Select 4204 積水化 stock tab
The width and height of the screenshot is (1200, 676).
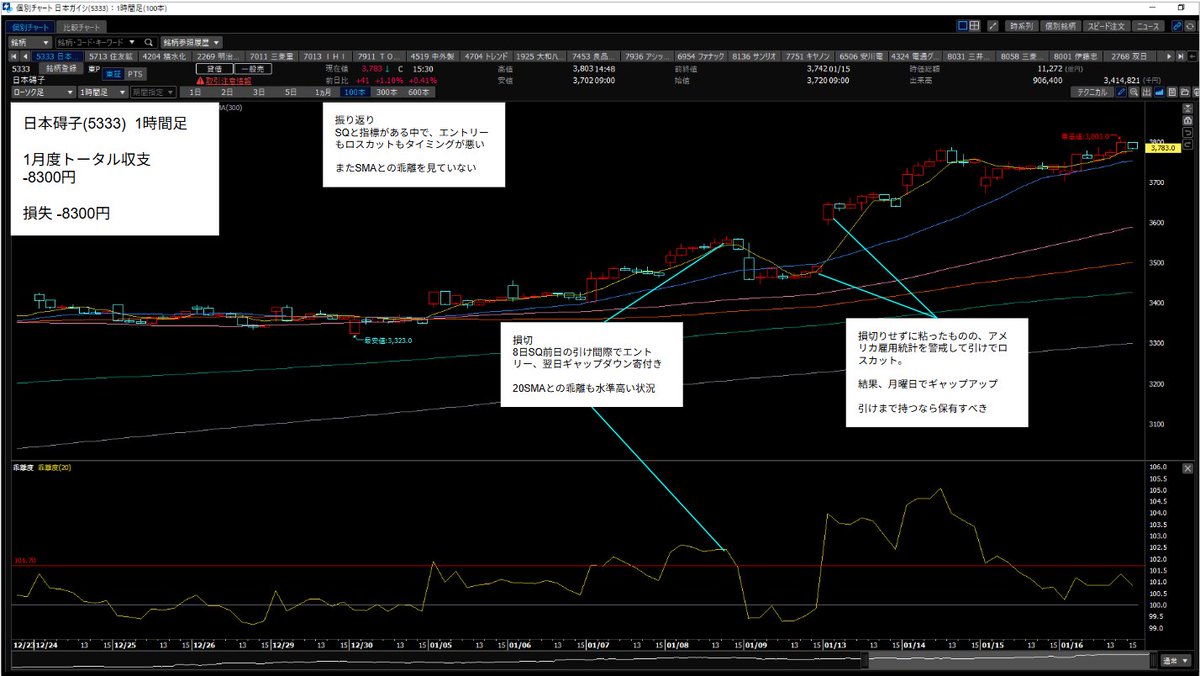167,57
